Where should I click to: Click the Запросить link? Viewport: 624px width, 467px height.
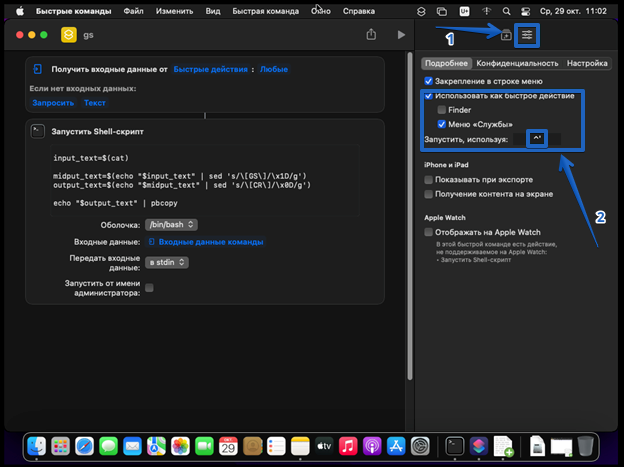tap(52, 102)
